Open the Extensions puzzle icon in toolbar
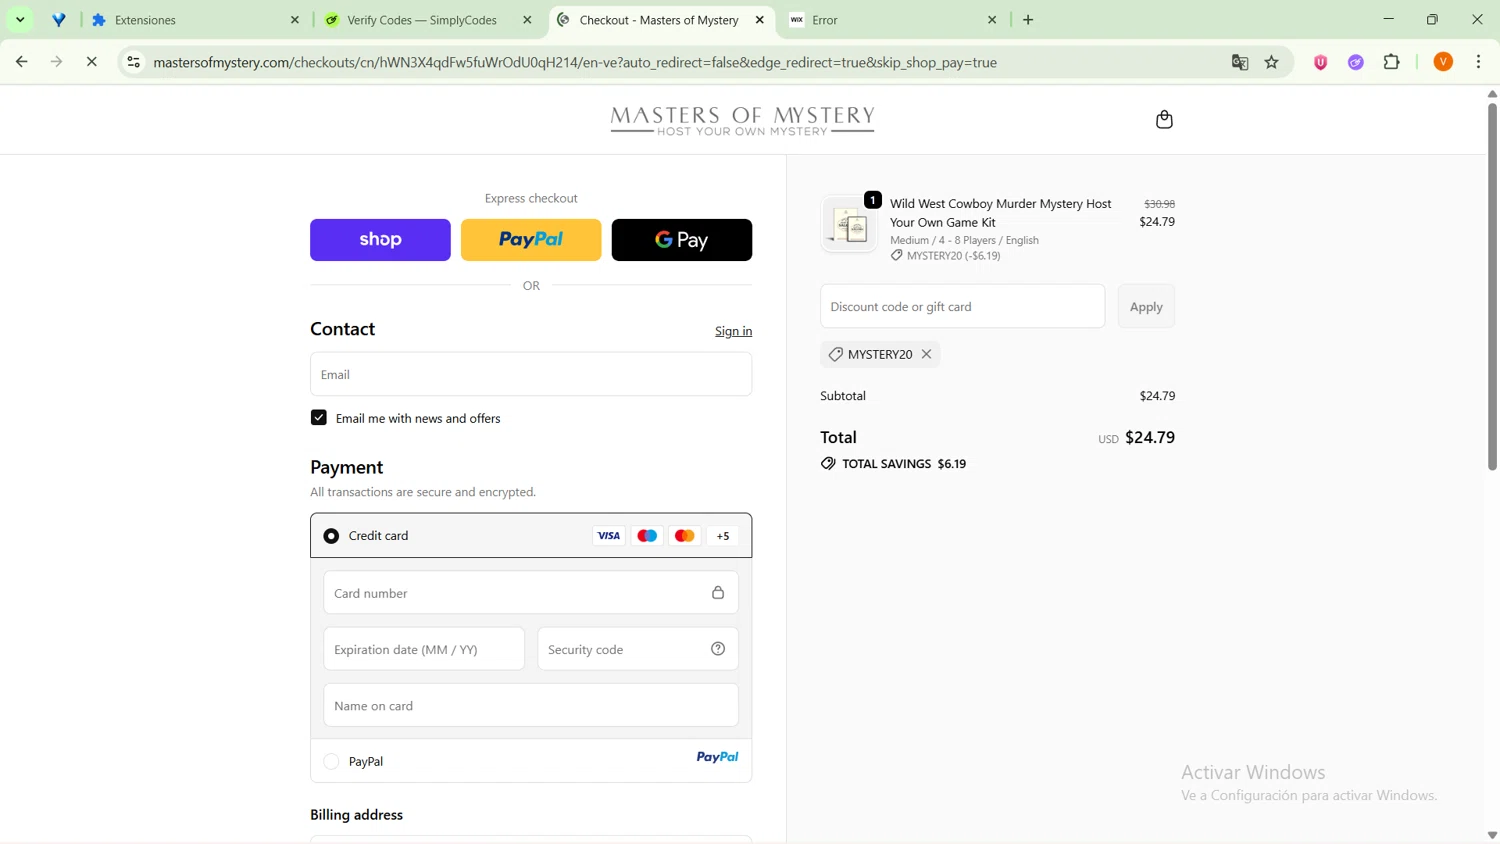The image size is (1500, 844). [1392, 62]
